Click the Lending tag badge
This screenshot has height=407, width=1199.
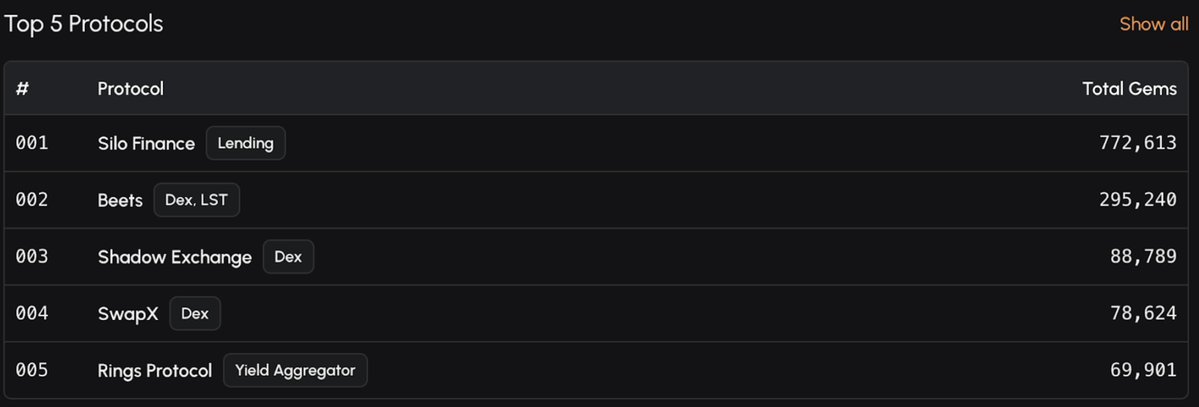245,143
